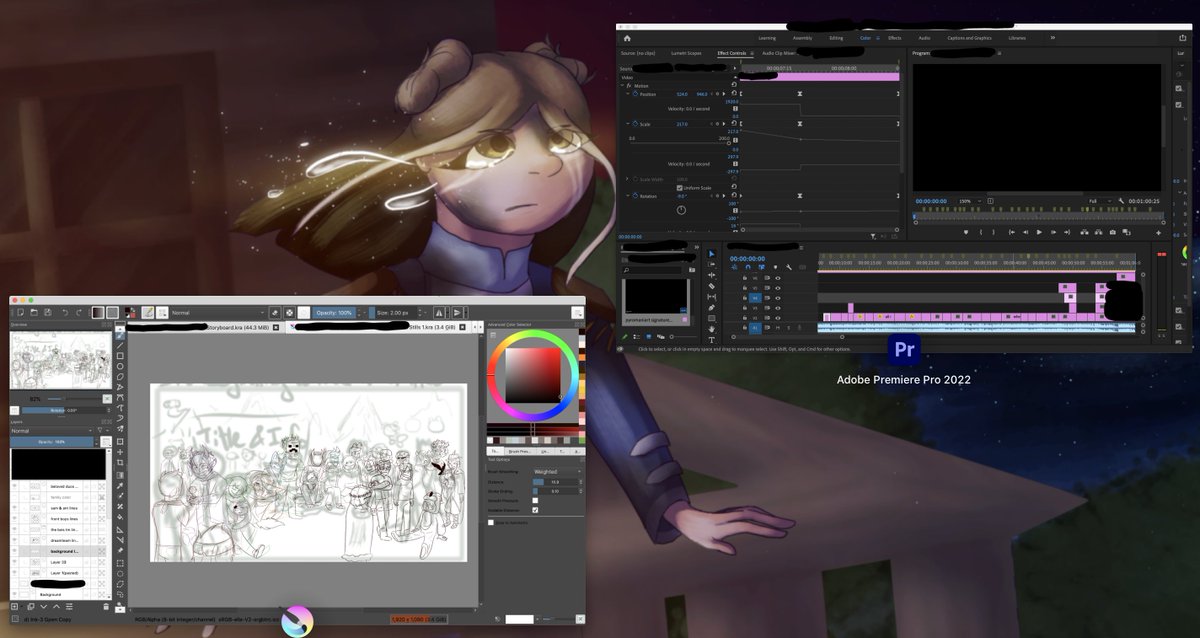This screenshot has height=638, width=1200.
Task: Click horizontal mirror tool in Krita
Action: tap(439, 313)
